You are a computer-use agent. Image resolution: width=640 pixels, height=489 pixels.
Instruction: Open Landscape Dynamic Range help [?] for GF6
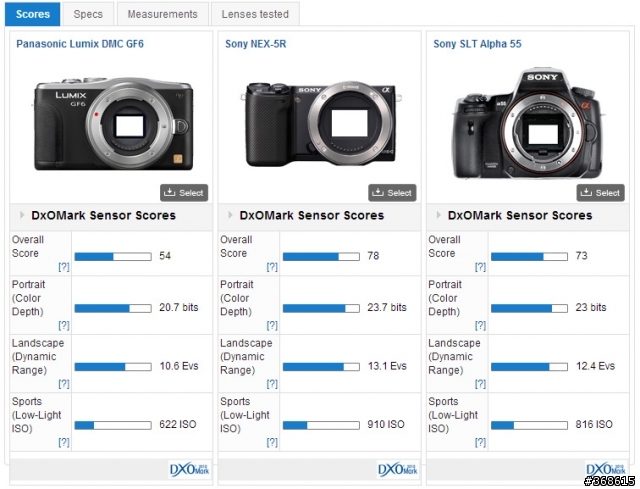[64, 384]
